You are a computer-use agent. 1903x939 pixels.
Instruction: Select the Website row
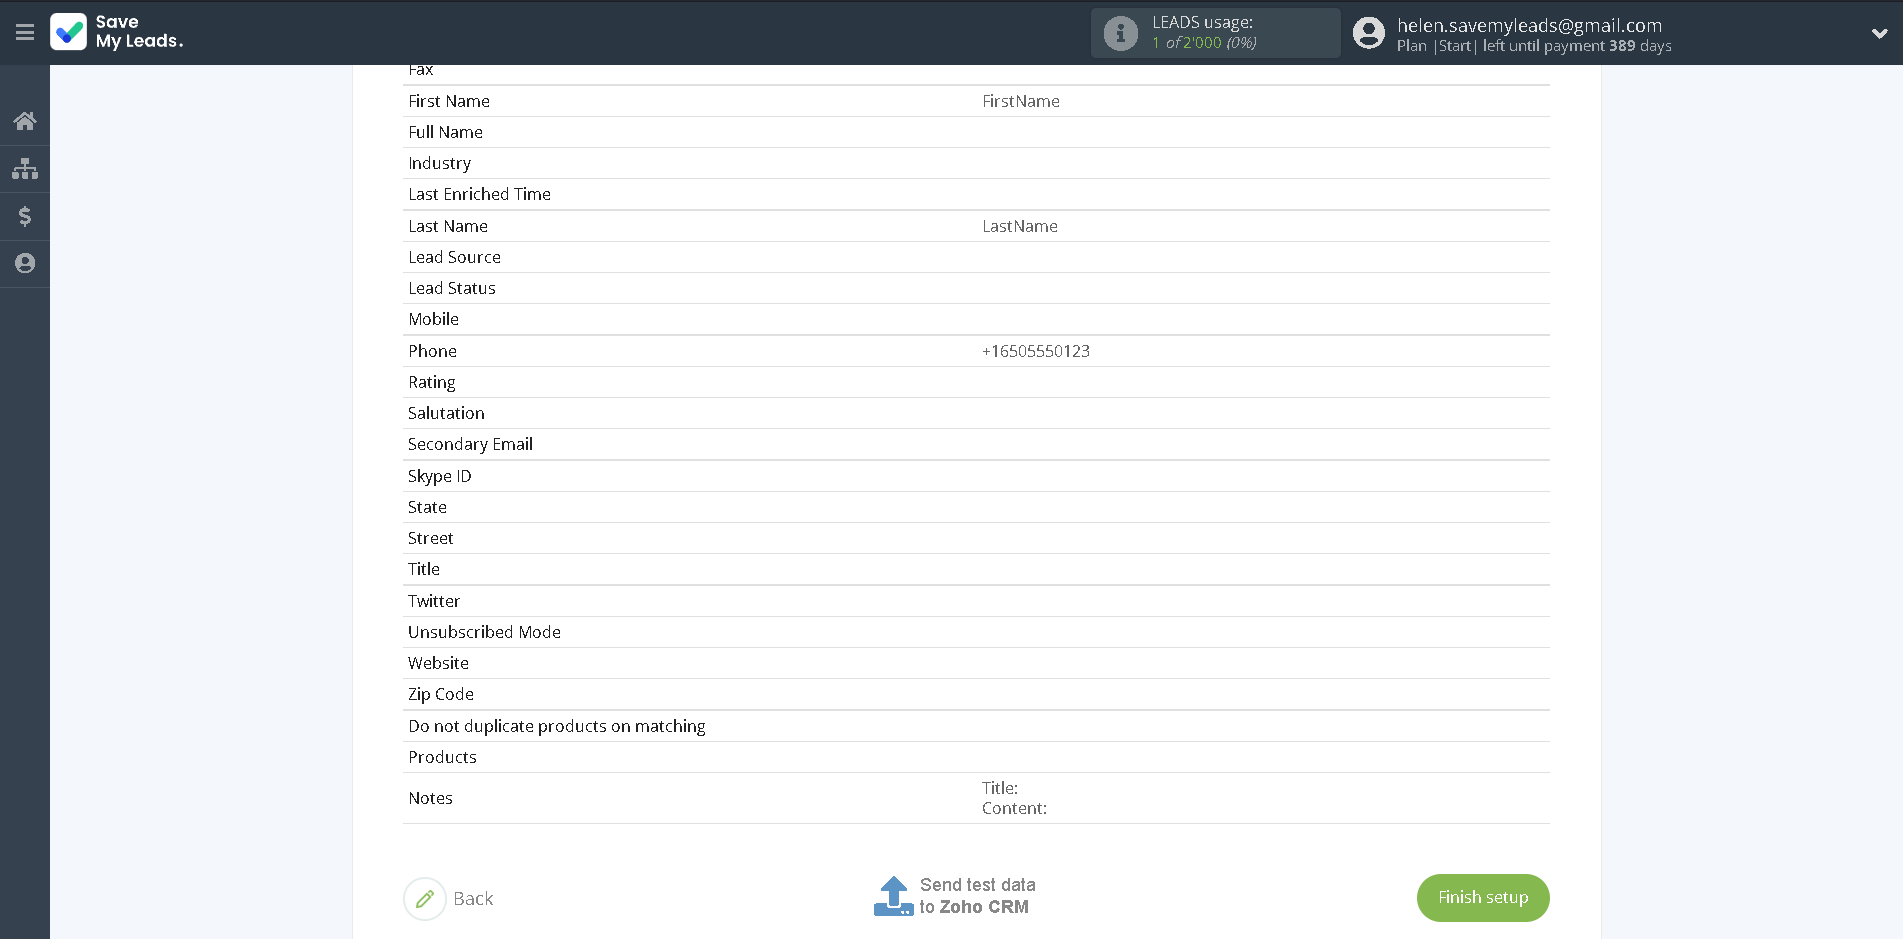(976, 663)
